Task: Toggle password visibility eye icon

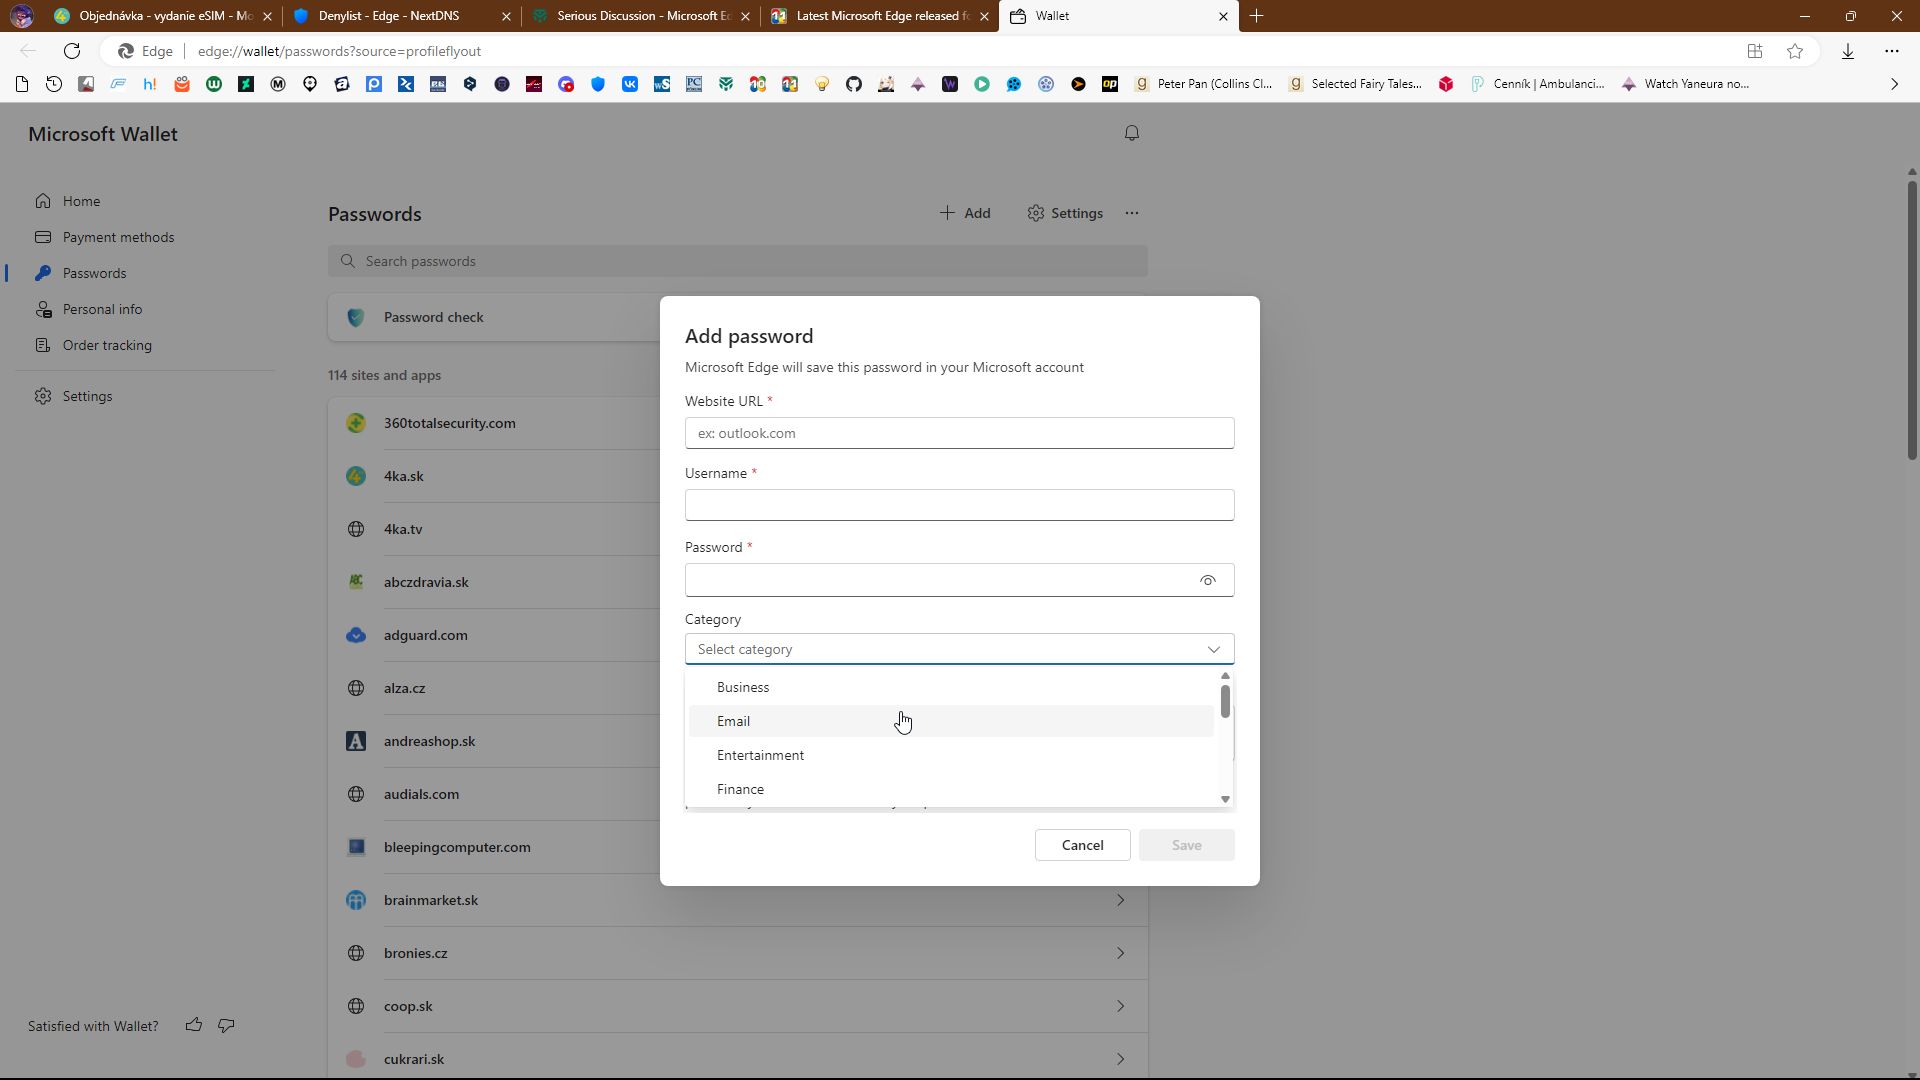Action: pos(1208,581)
